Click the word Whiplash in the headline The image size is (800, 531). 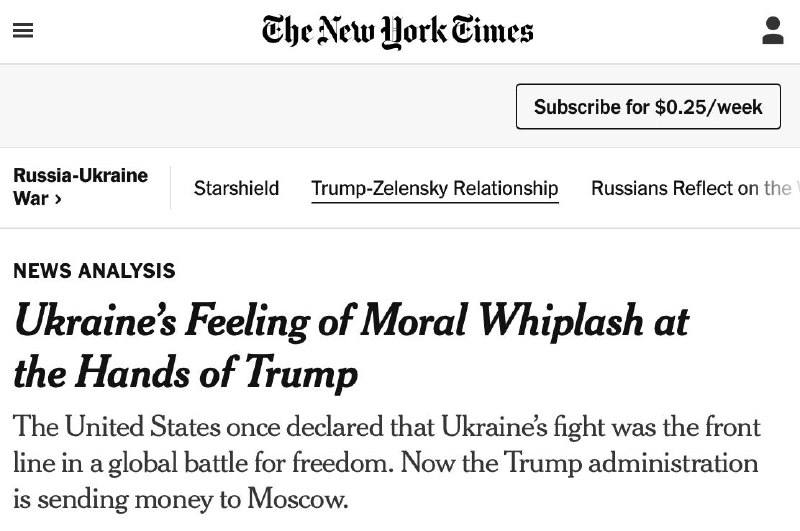561,322
